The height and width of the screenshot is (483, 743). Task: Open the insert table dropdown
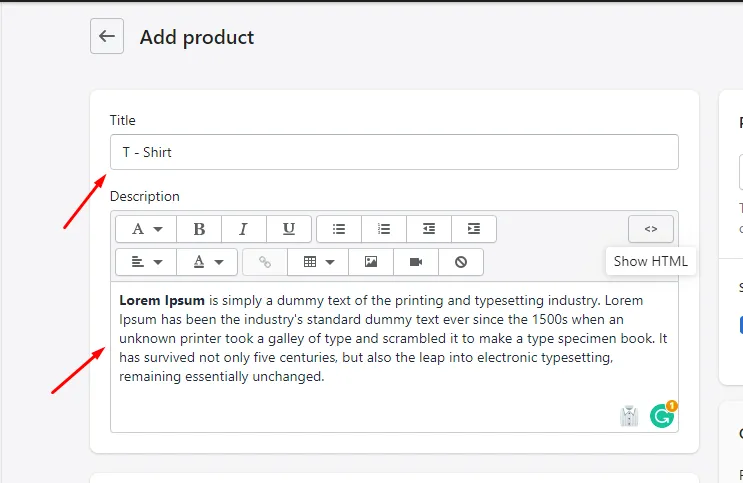point(318,262)
